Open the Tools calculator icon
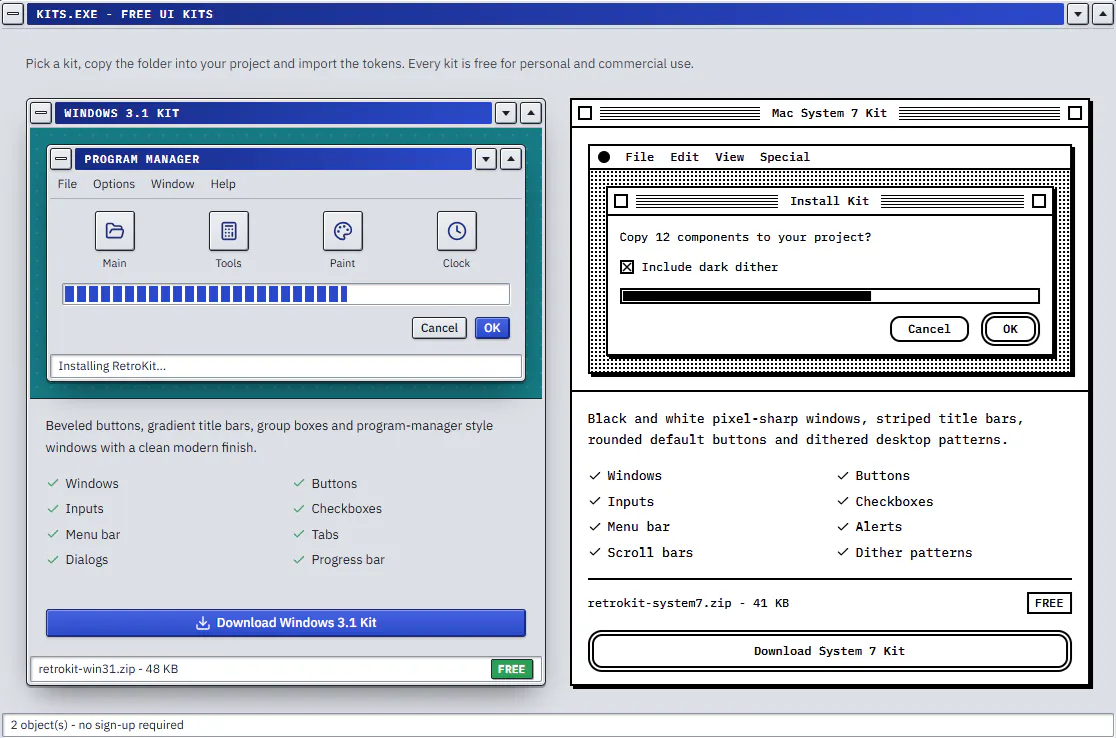Screen dimensions: 1116x738 click(228, 231)
